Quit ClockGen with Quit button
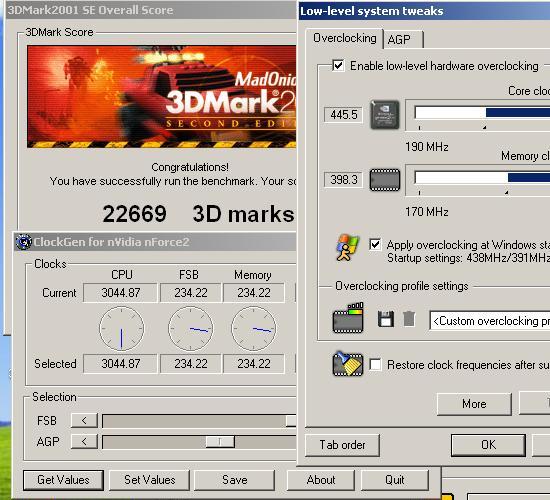Image resolution: width=550 pixels, height=500 pixels. coord(395,480)
